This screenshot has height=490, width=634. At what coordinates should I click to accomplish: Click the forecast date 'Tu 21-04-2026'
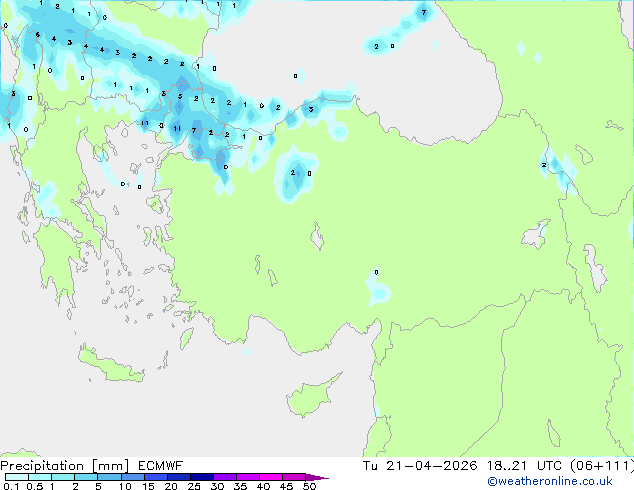pos(420,466)
